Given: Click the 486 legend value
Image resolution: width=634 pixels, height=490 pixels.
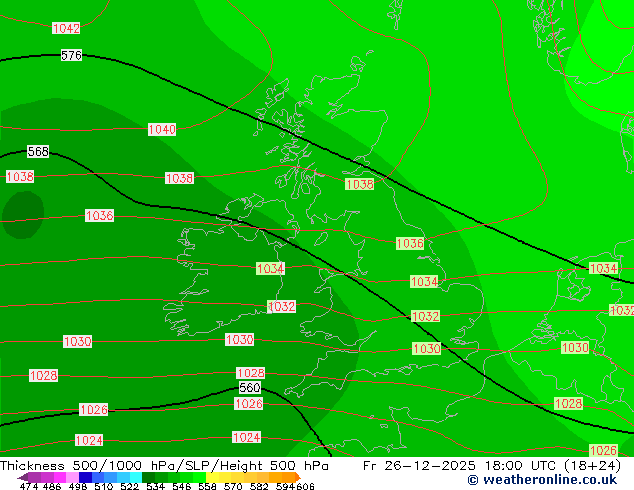Looking at the screenshot, I should coord(52,486).
